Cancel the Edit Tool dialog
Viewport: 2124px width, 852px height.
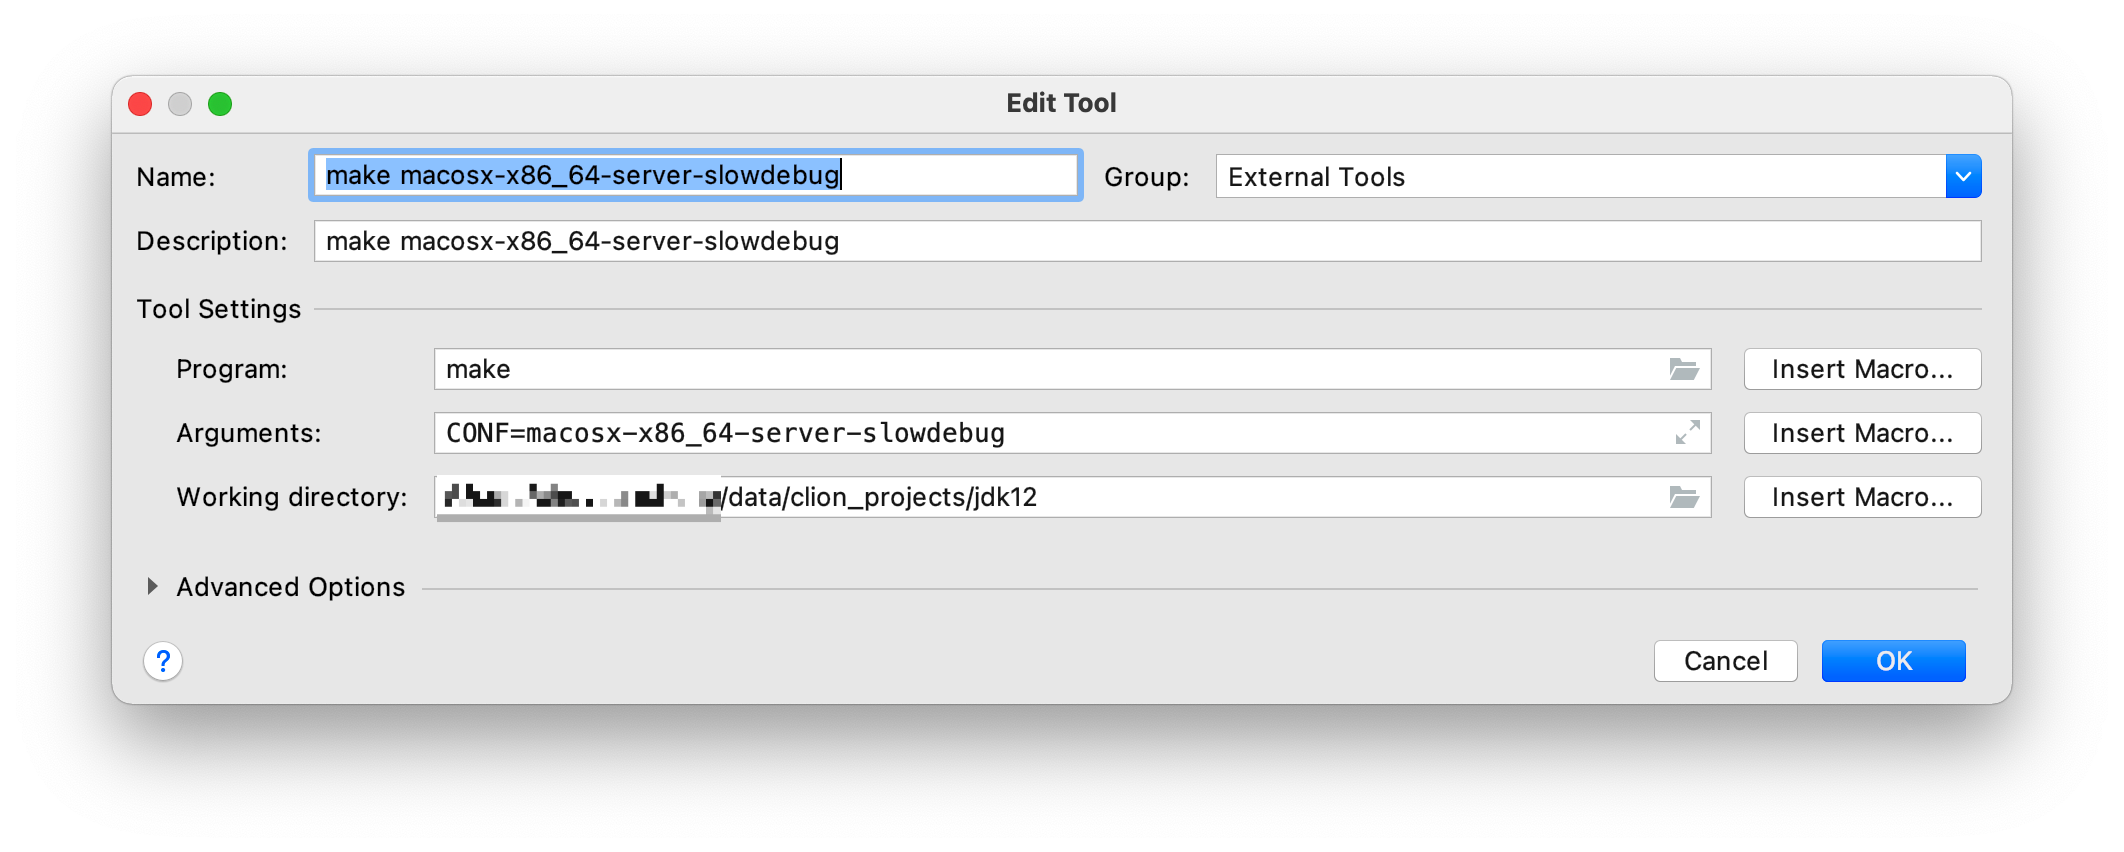(1725, 661)
